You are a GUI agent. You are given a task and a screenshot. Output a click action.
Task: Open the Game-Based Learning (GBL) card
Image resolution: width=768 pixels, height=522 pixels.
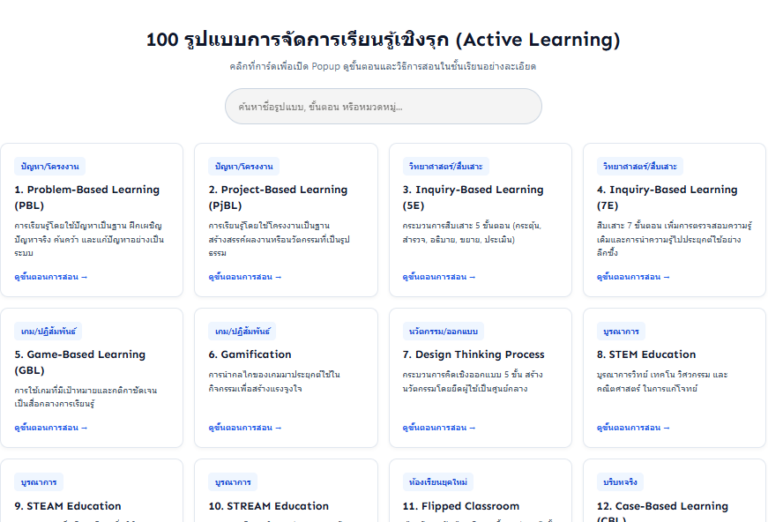click(x=92, y=378)
